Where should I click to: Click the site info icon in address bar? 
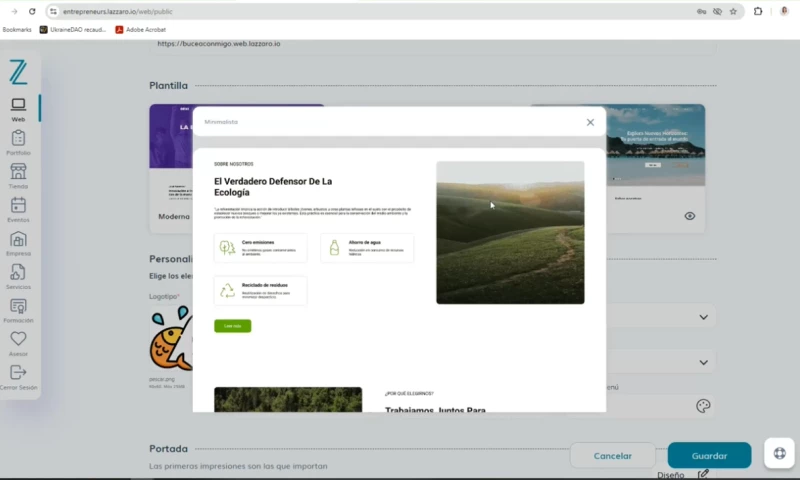(x=53, y=11)
